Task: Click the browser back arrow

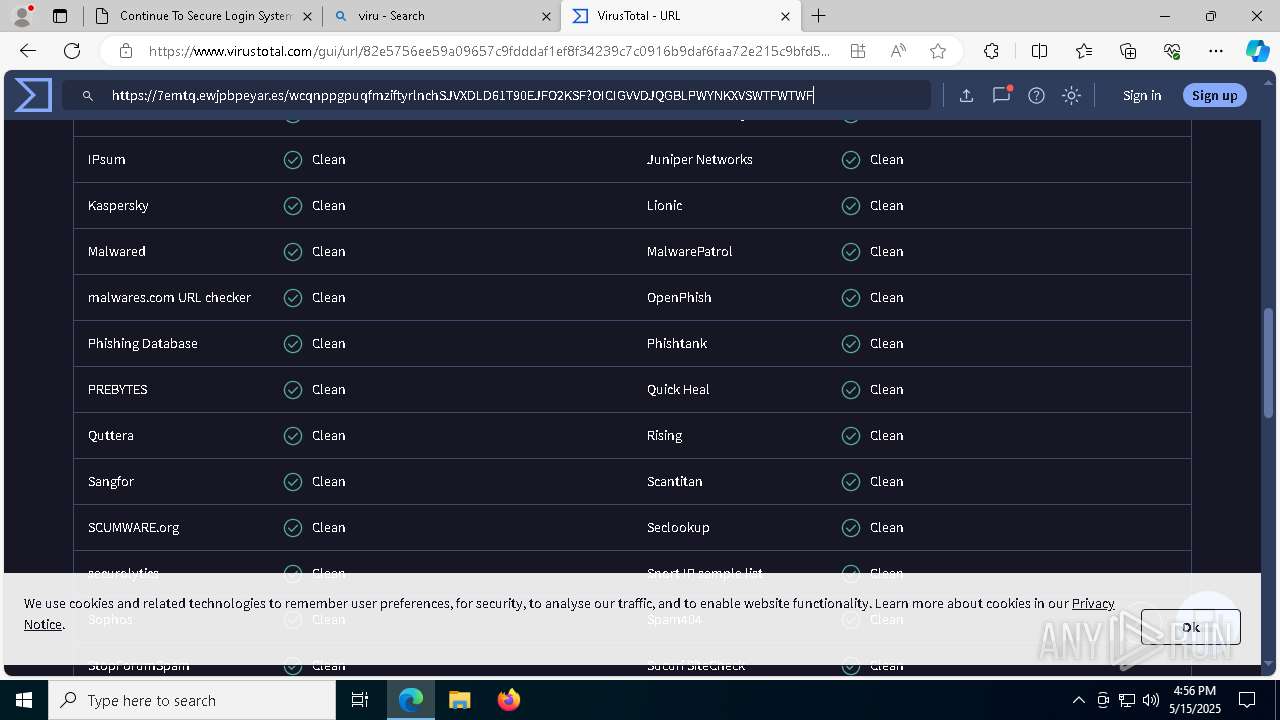Action: (28, 51)
